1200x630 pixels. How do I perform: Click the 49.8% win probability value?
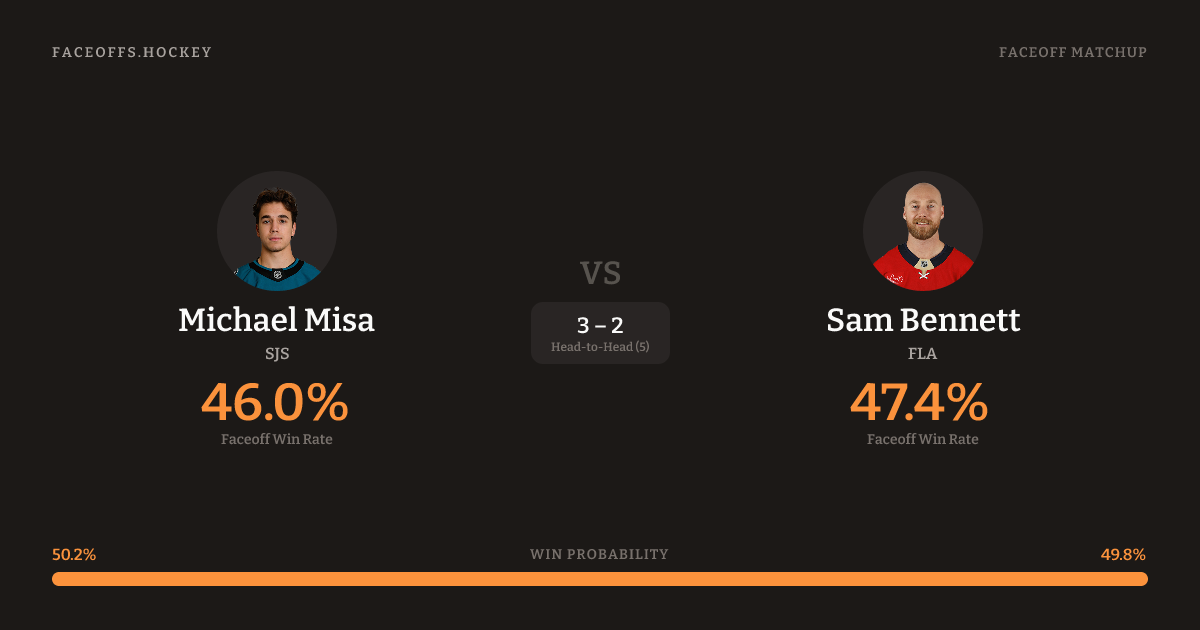[x=1123, y=554]
